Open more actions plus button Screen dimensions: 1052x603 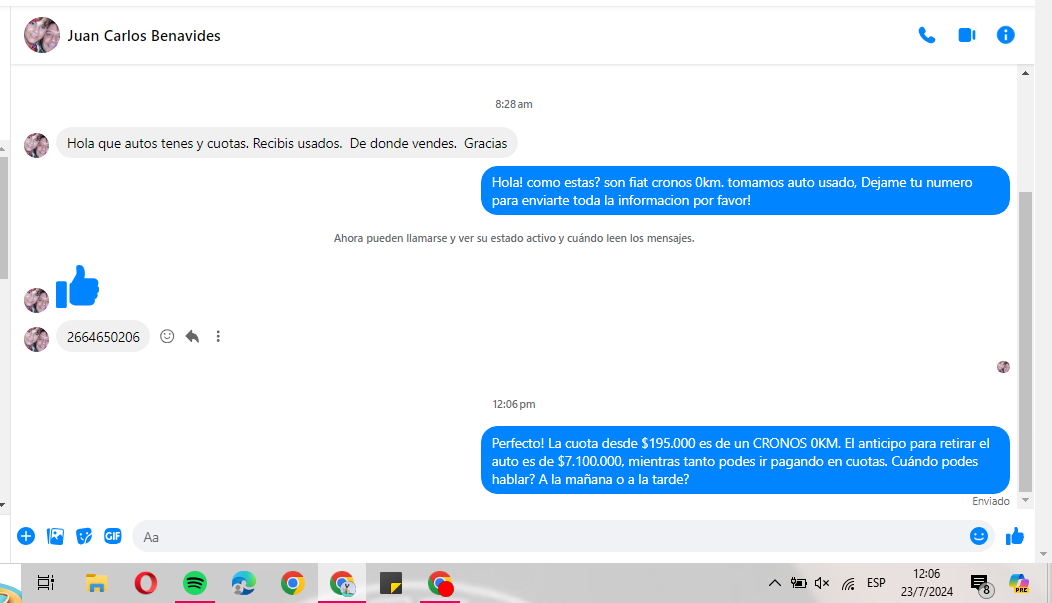(26, 536)
